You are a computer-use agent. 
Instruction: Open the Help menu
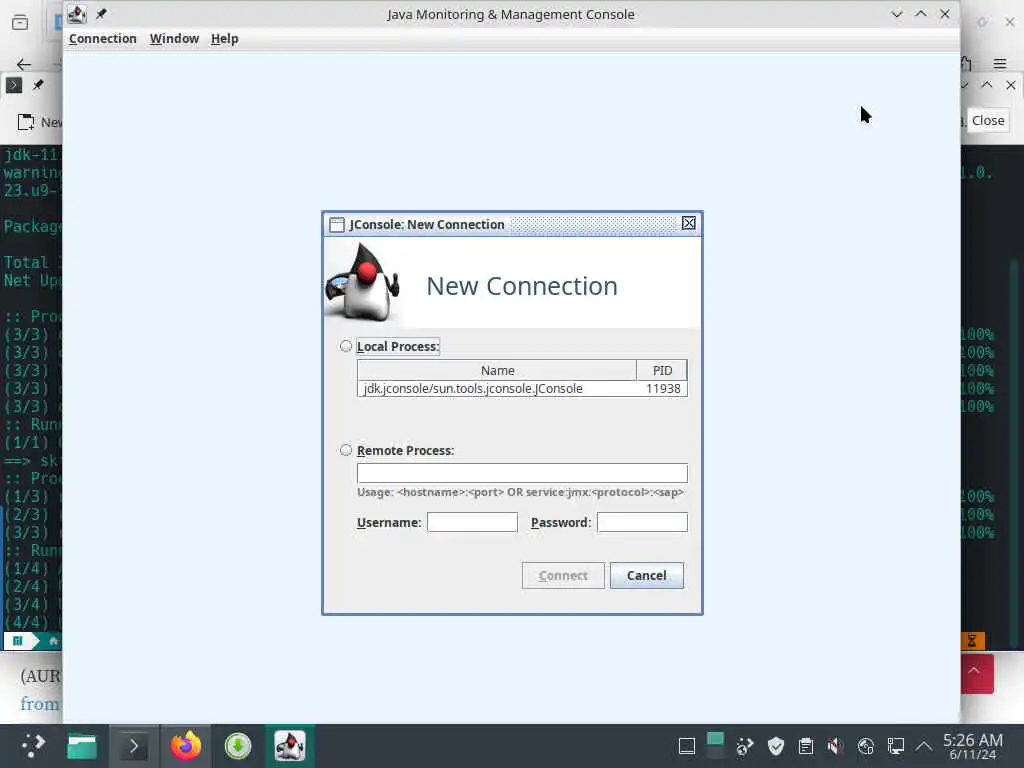click(x=224, y=39)
